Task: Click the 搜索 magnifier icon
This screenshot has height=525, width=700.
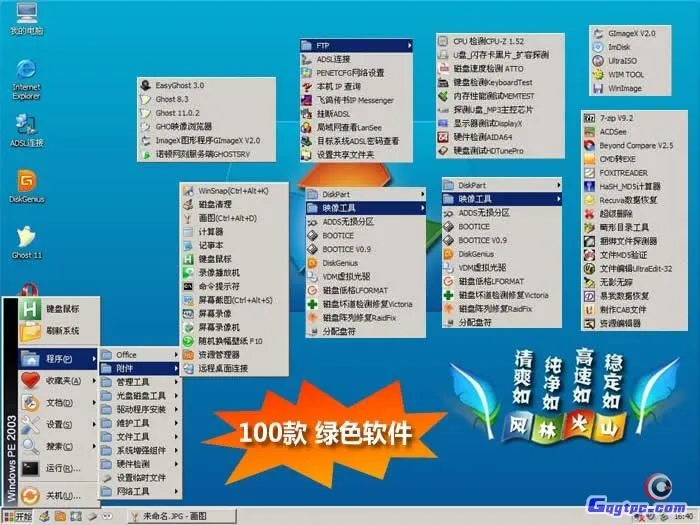Action: click(30, 446)
